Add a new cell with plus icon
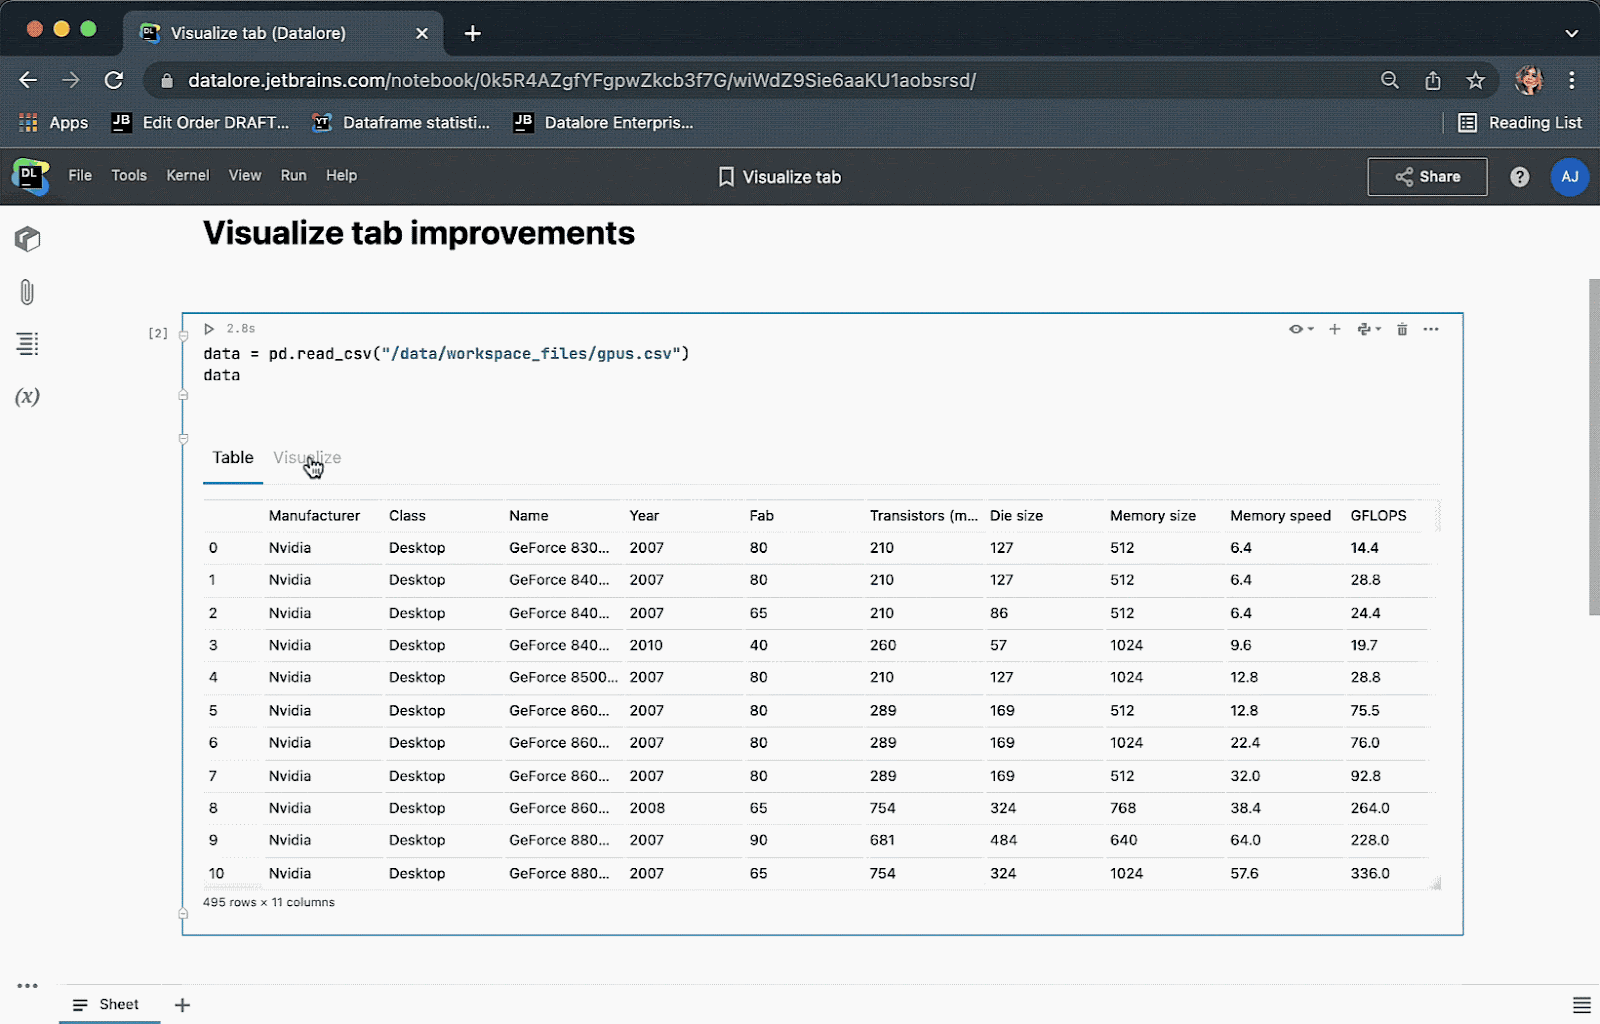This screenshot has height=1024, width=1600. [1334, 329]
